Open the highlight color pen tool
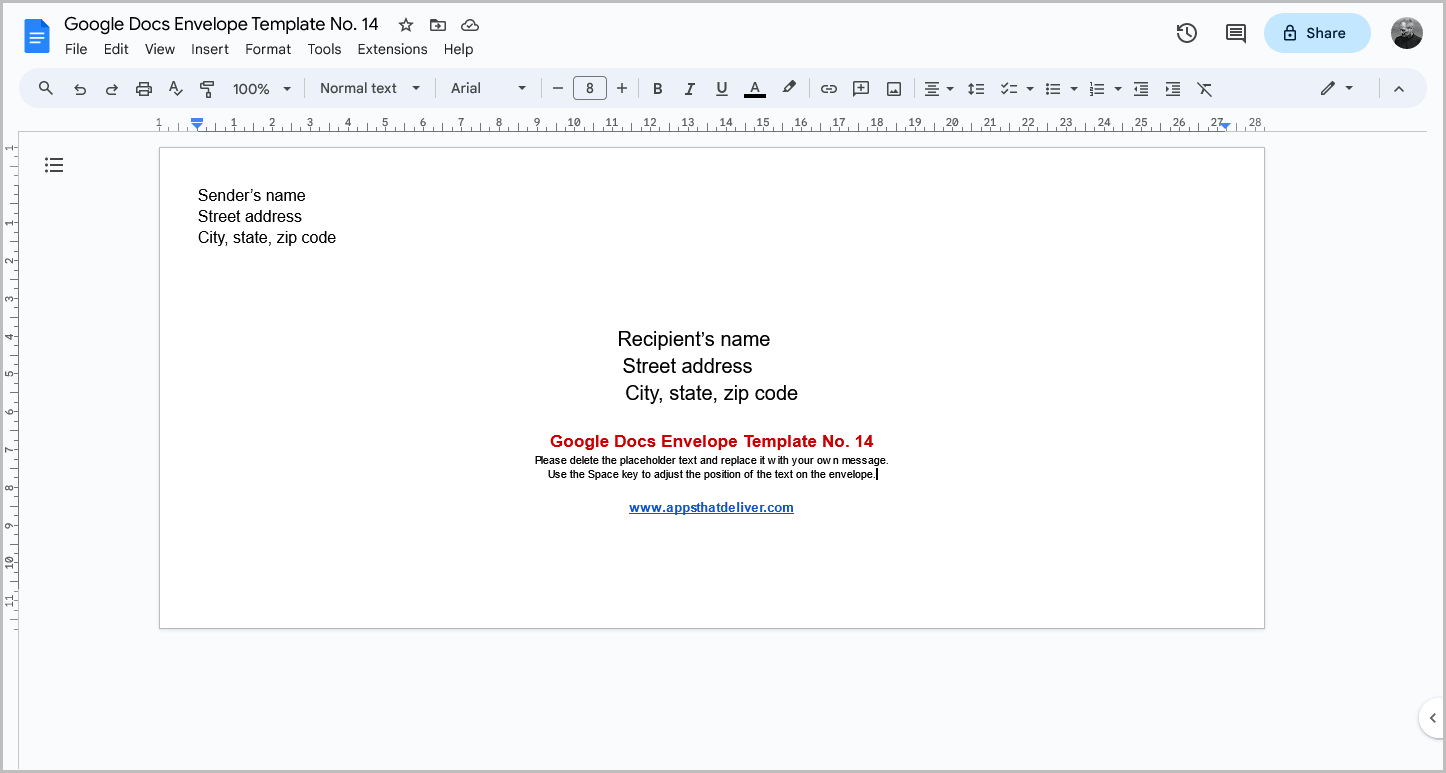 tap(789, 88)
